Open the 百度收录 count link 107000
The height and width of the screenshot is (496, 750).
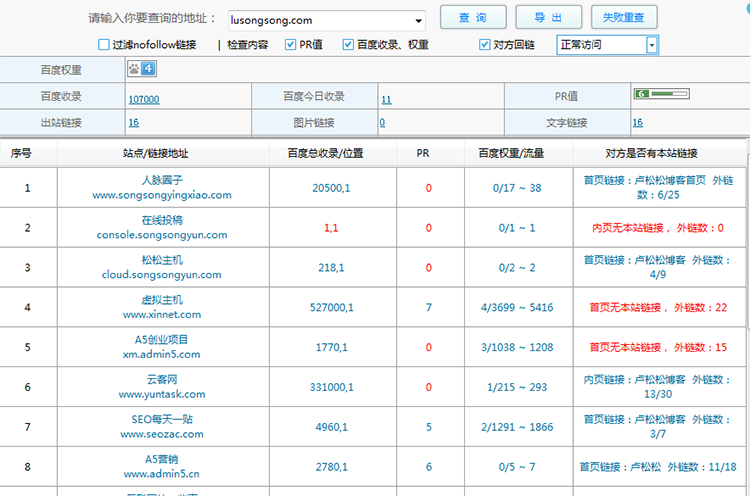pyautogui.click(x=143, y=98)
